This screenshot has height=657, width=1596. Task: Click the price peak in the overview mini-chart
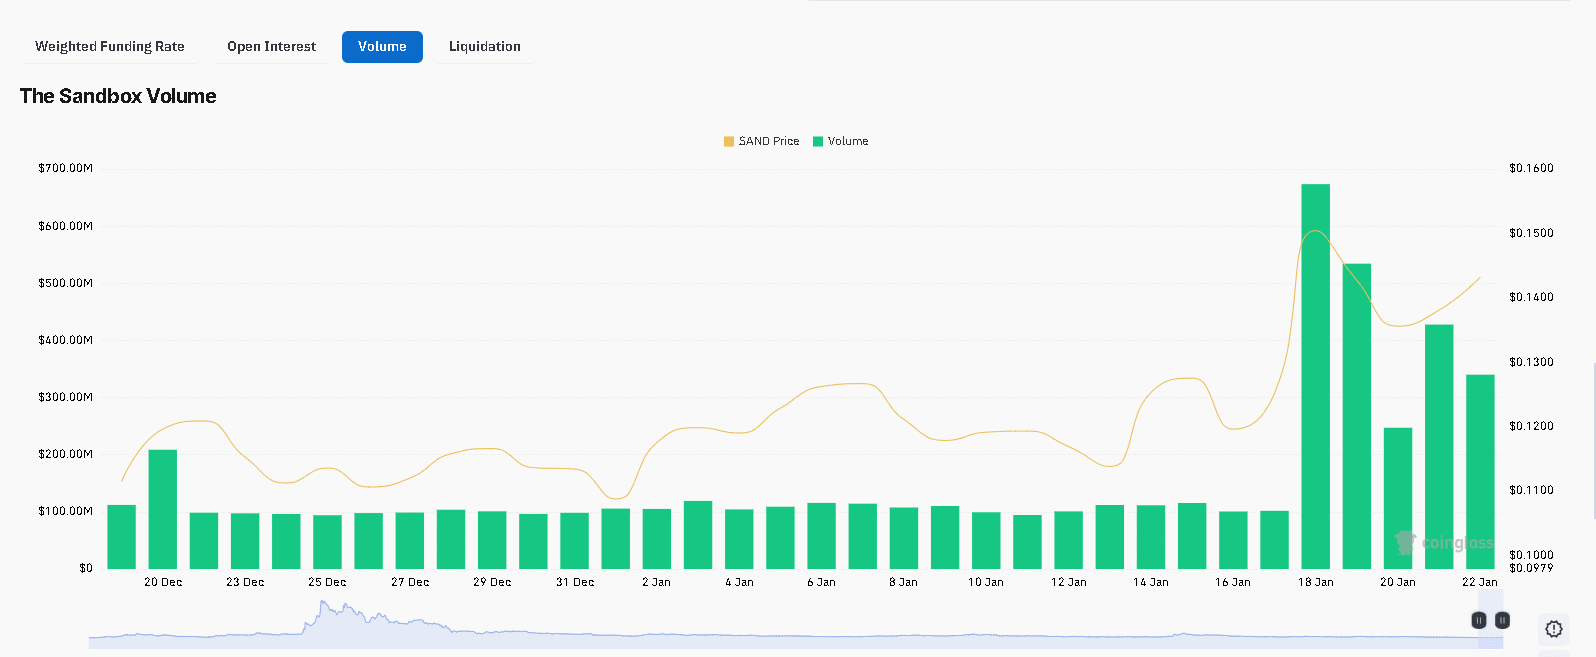coord(322,606)
